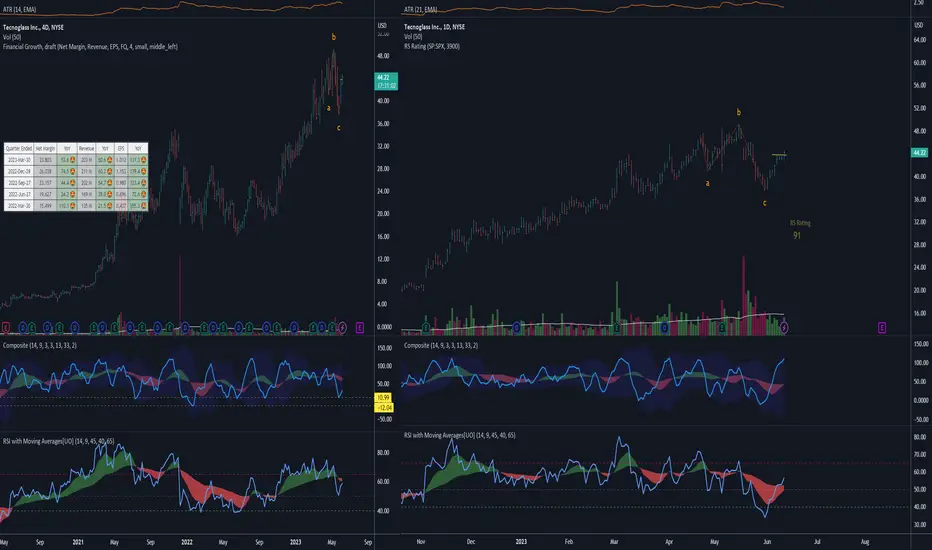Click the 64.00 level on the 1D price axis
The image size is (932, 550).
click(x=920, y=40)
